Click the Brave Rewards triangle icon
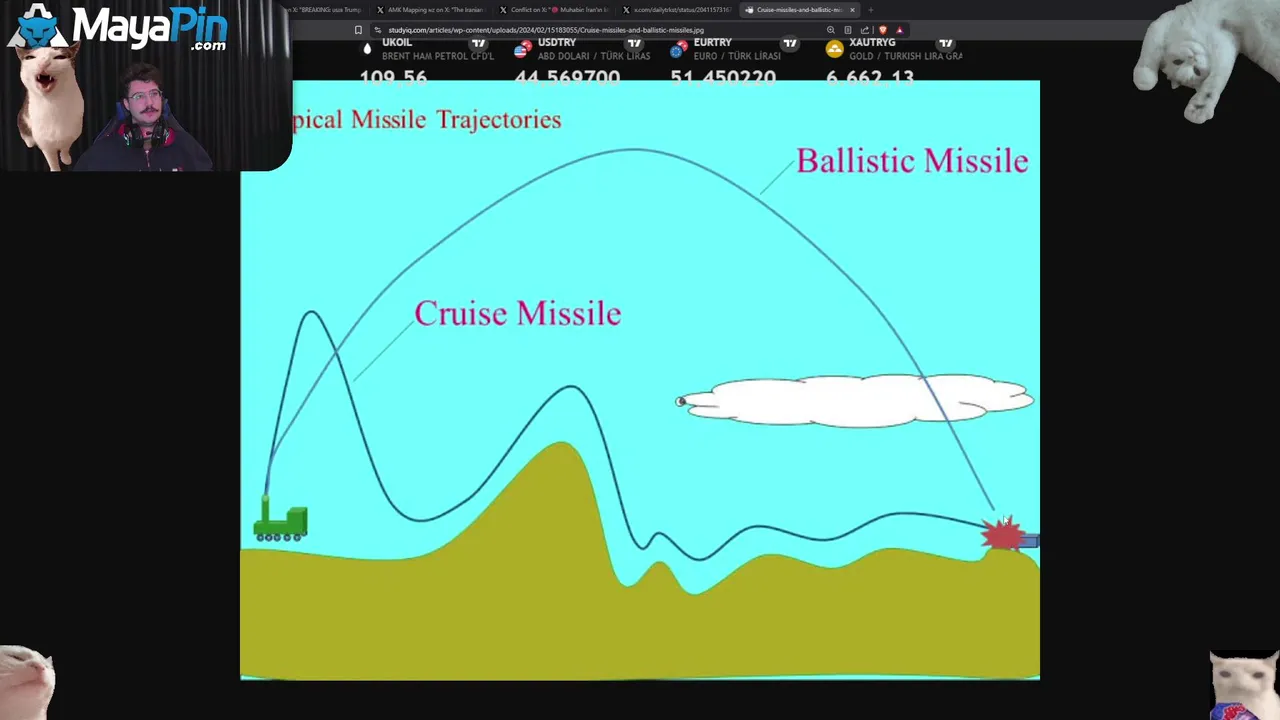This screenshot has height=720, width=1280. coord(899,30)
